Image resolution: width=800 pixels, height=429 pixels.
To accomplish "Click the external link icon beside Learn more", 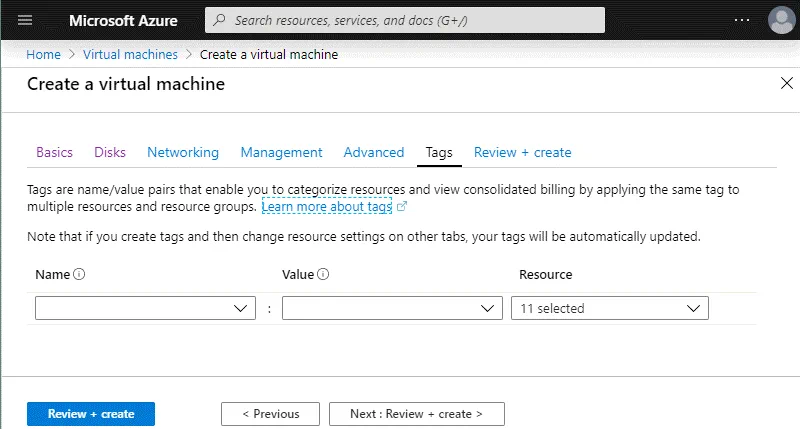I will pyautogui.click(x=402, y=207).
